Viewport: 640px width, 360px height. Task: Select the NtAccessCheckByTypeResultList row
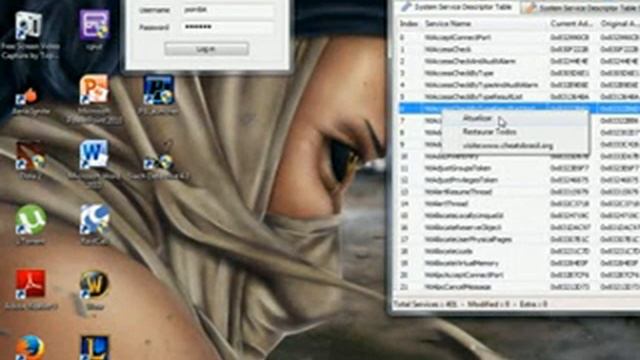pos(518,97)
